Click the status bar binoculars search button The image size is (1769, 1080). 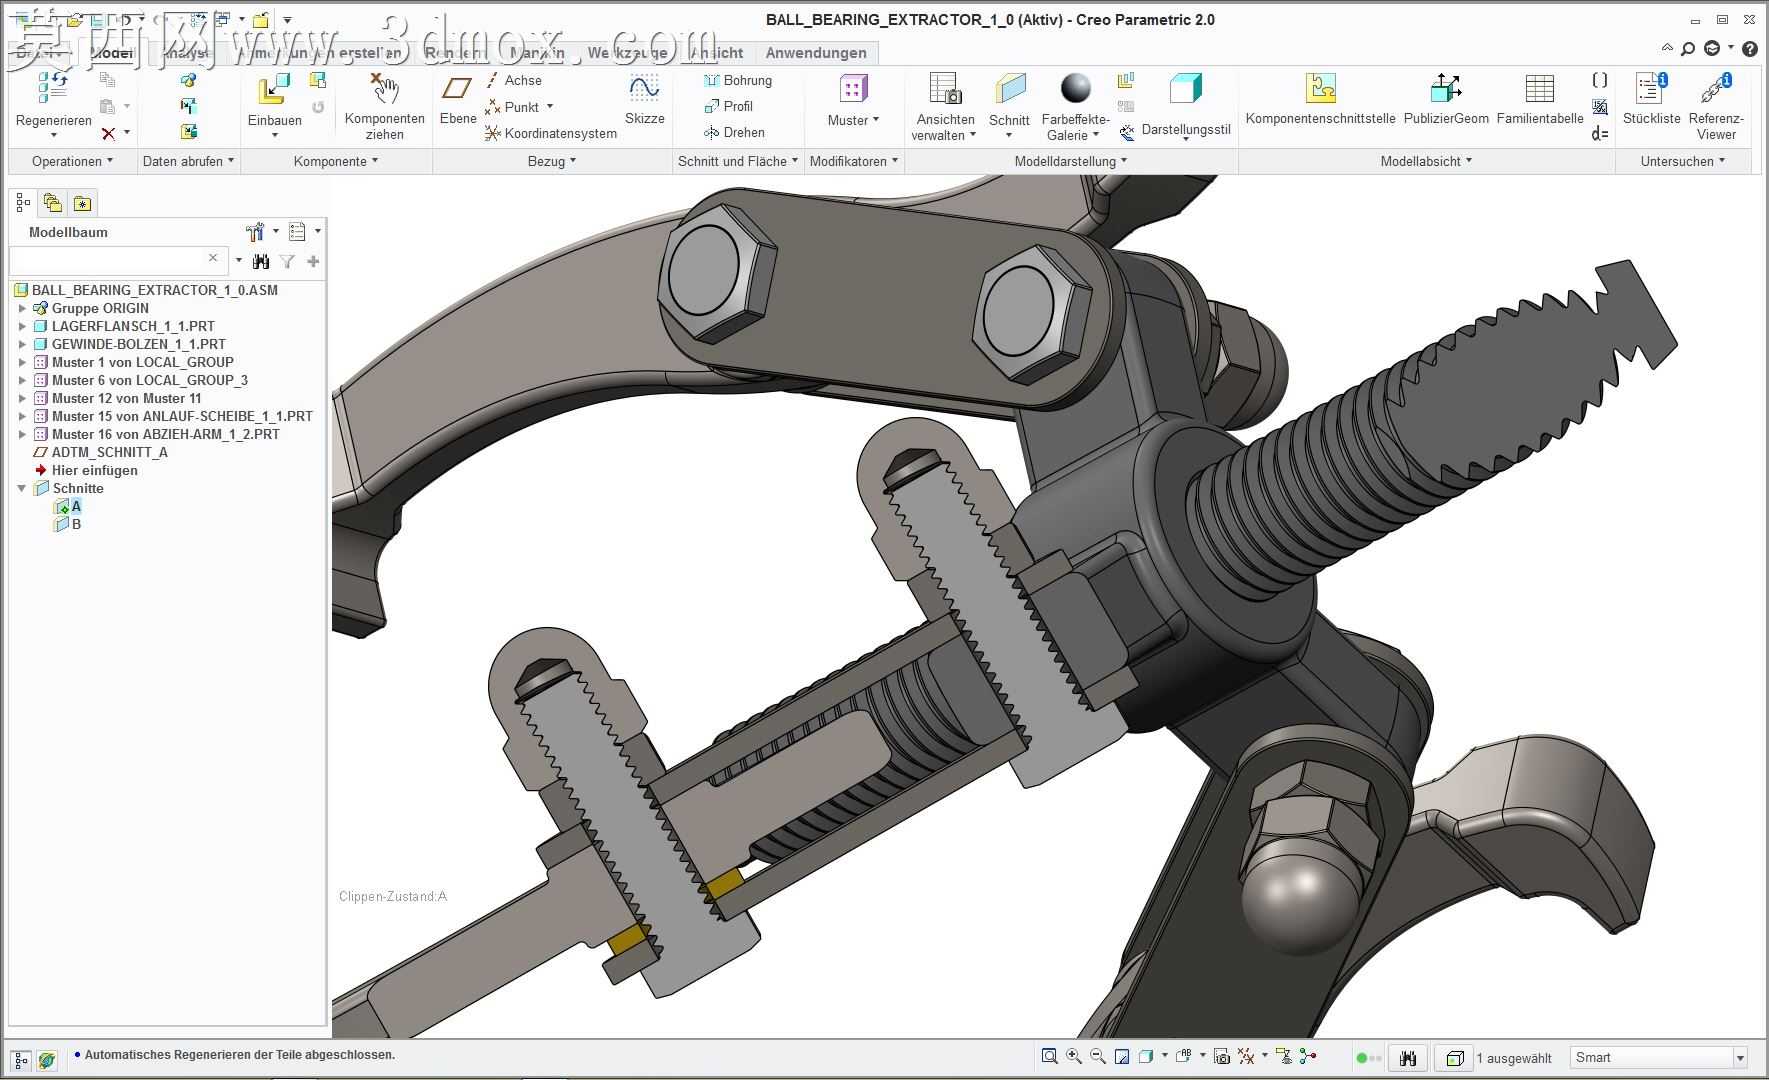(1408, 1058)
